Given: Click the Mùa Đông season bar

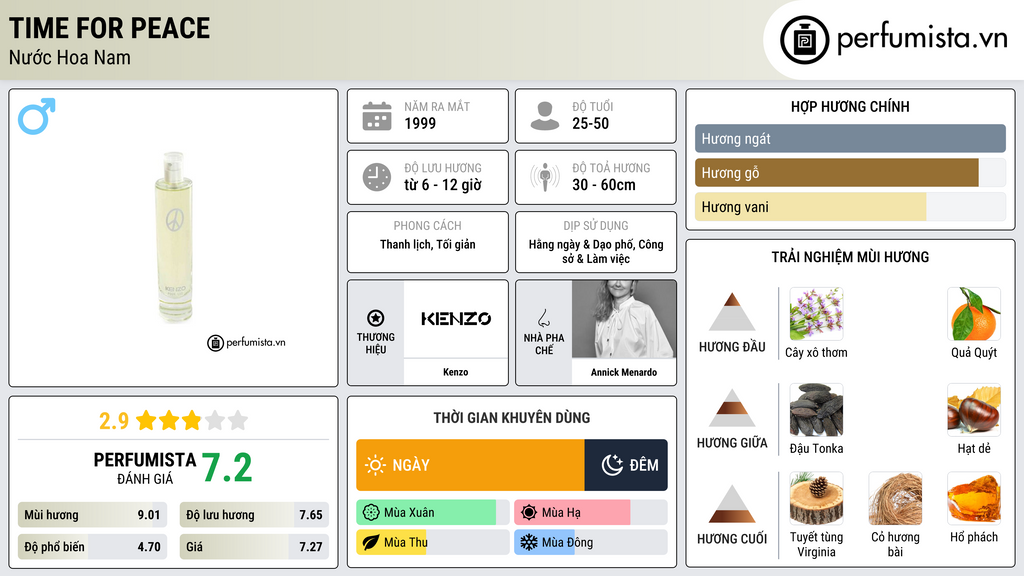Looking at the screenshot, I should 590,542.
